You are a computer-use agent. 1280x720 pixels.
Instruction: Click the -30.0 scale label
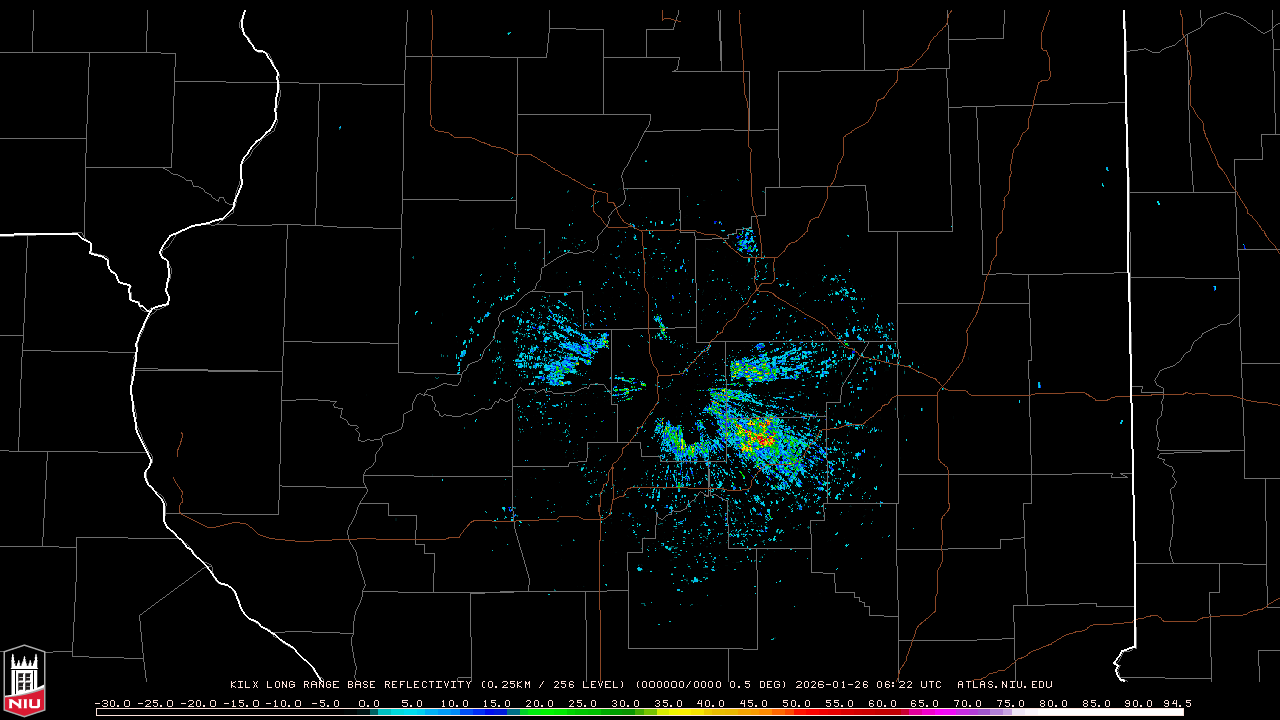(x=112, y=703)
